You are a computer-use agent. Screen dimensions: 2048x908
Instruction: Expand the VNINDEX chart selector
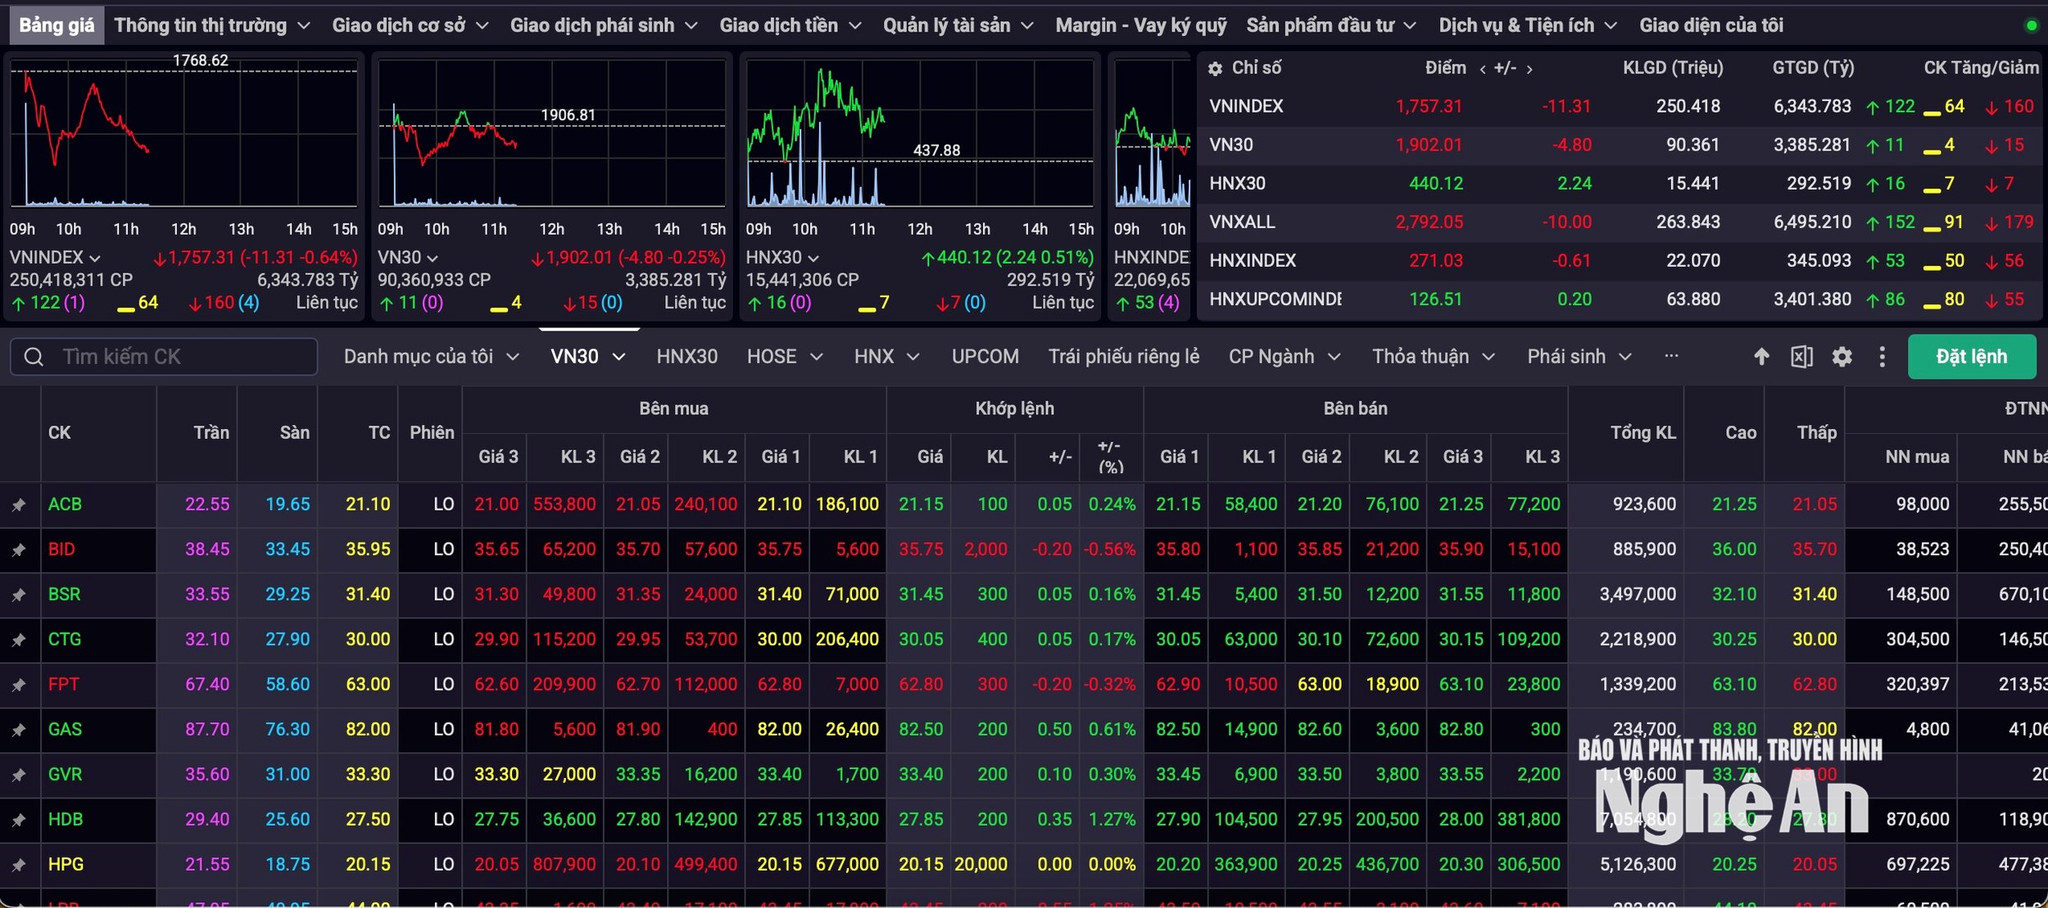point(95,258)
